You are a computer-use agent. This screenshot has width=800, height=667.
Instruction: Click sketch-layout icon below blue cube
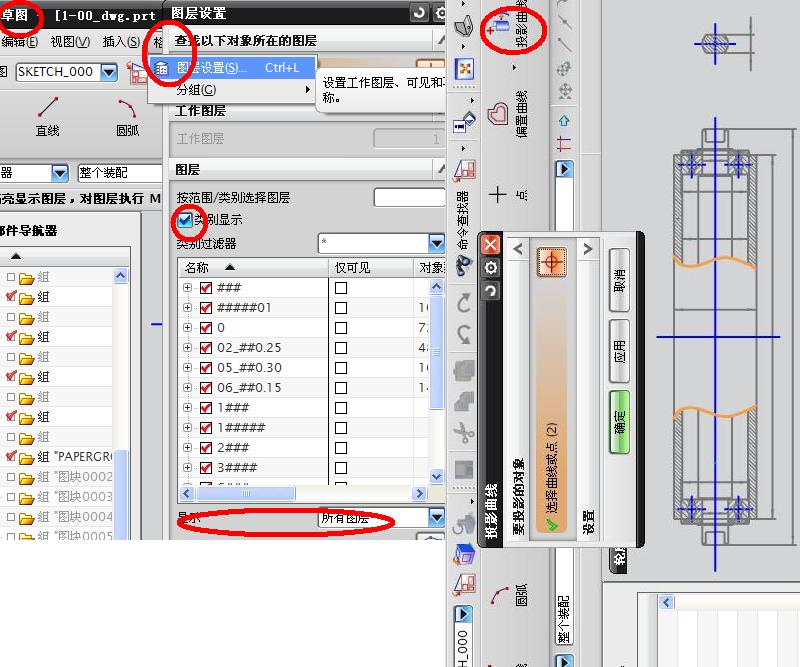click(464, 584)
